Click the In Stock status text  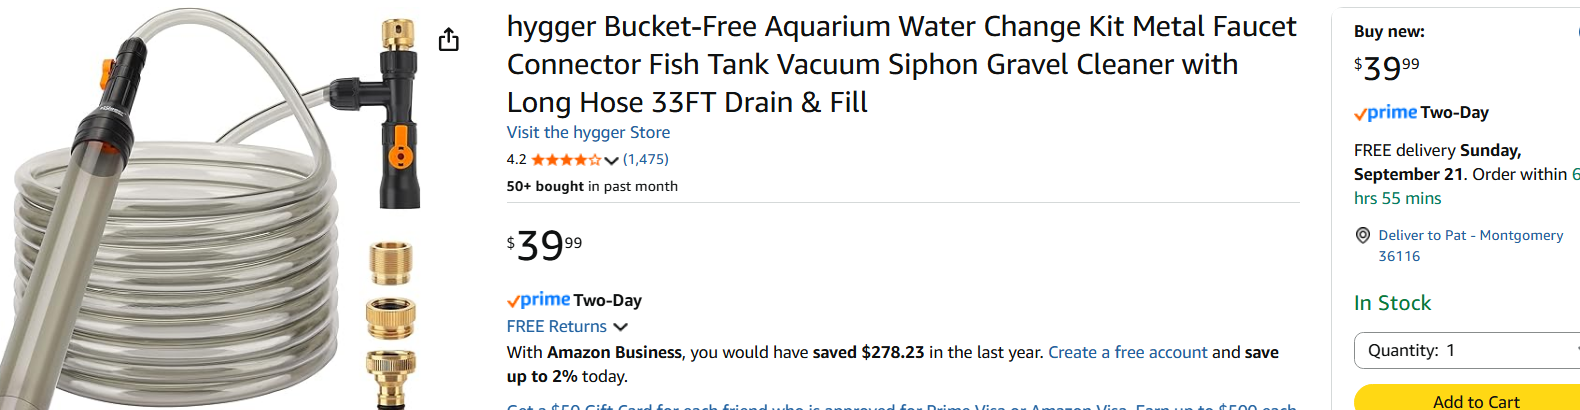pos(1392,303)
